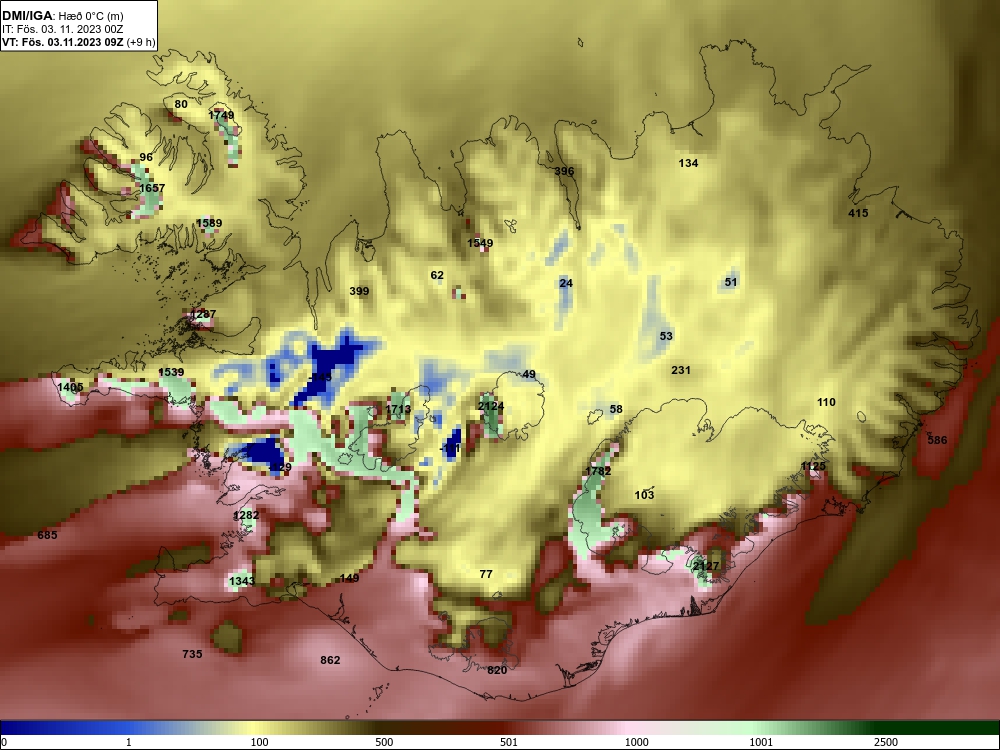Click the map value 110
This screenshot has width=1000, height=750.
826,402
